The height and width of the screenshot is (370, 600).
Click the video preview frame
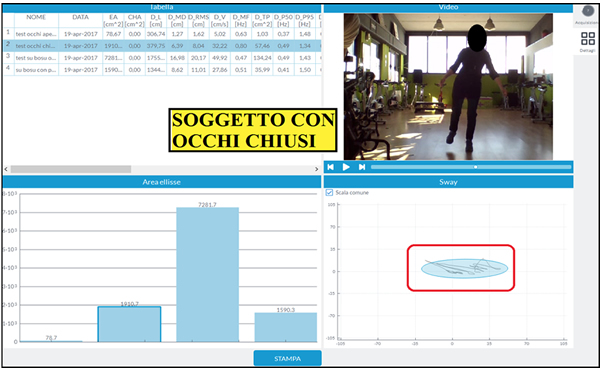point(448,87)
